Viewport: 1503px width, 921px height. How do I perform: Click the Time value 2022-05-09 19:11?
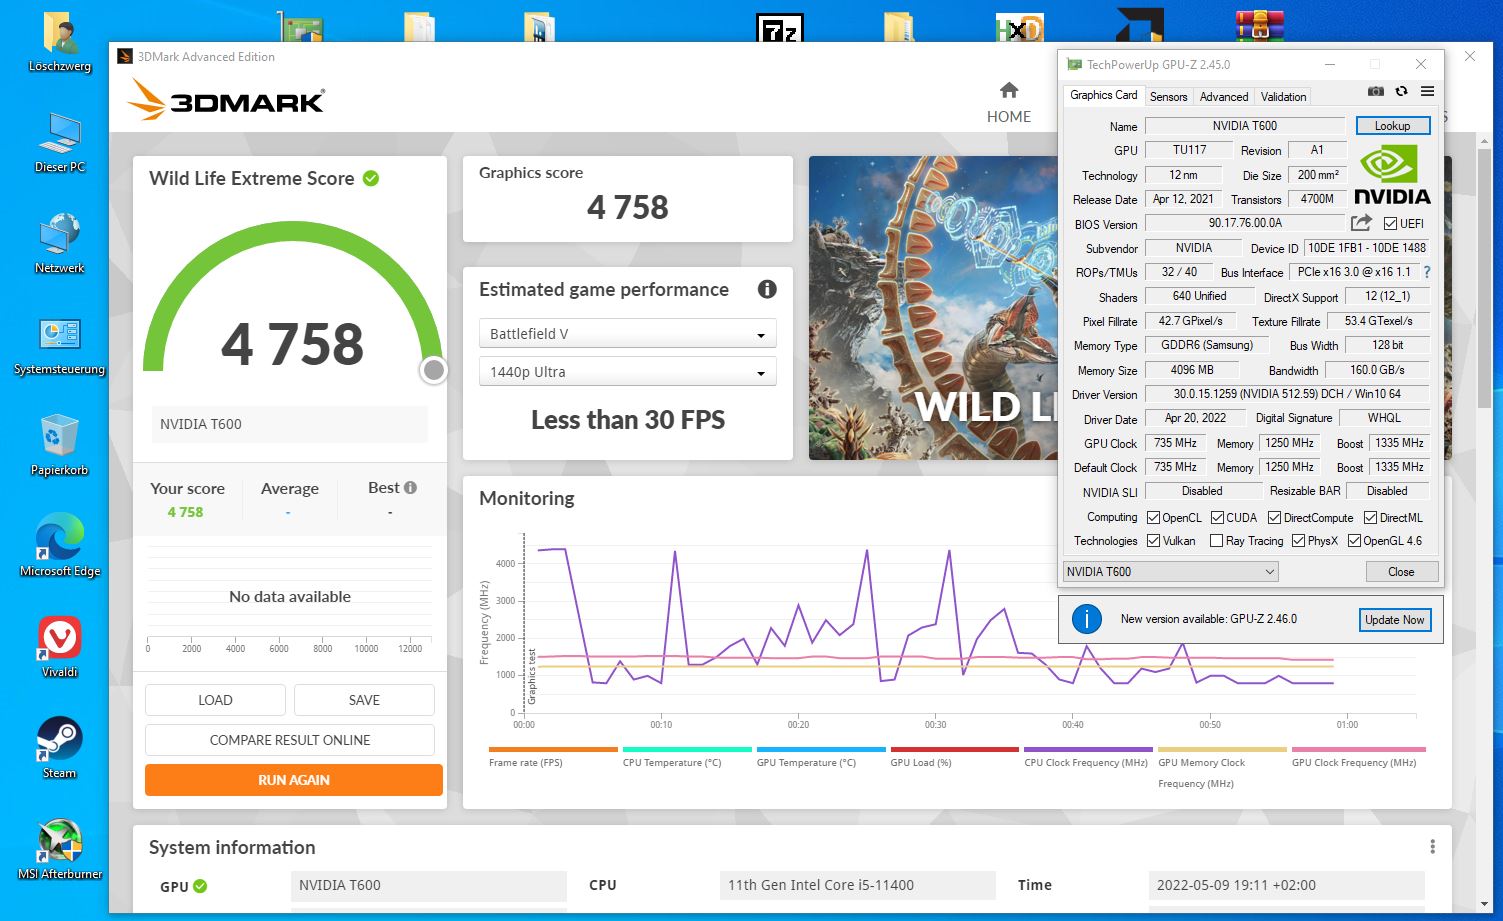1286,885
